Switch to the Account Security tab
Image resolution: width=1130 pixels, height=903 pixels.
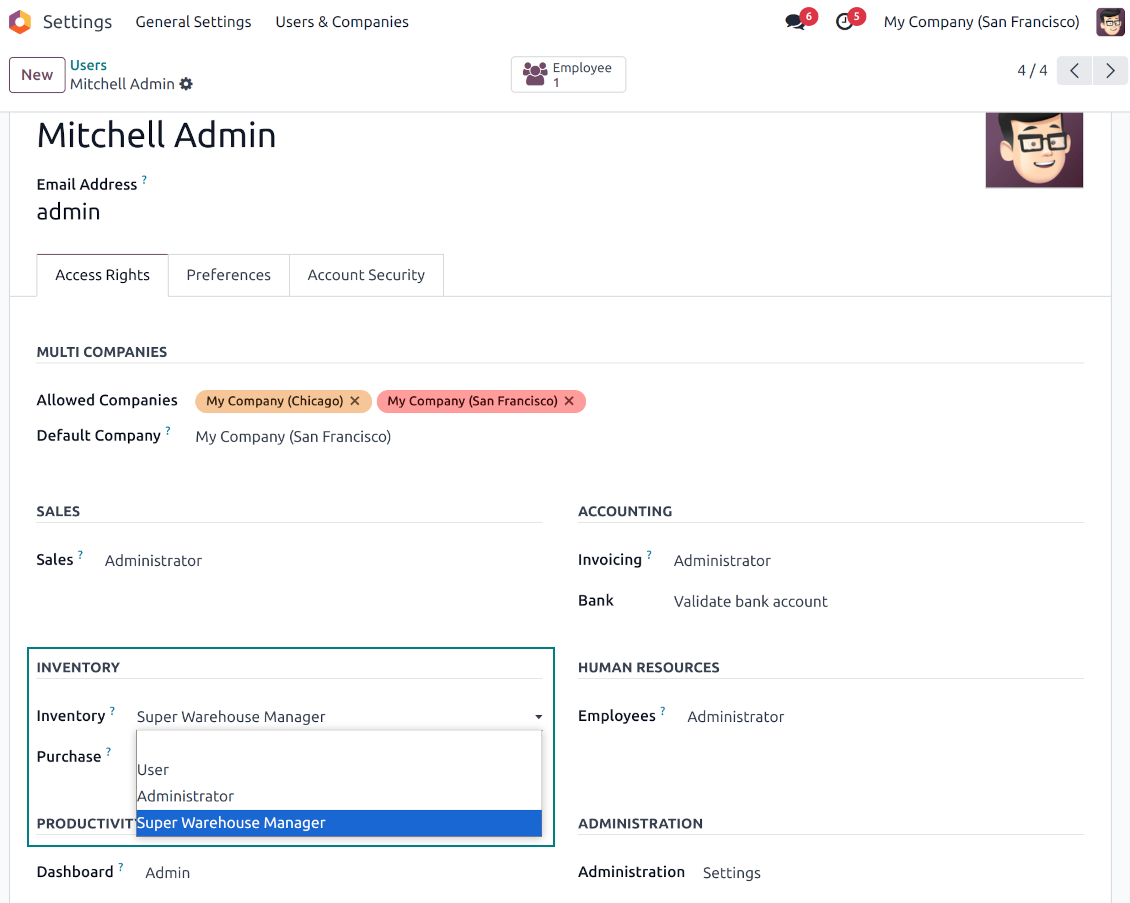tap(366, 275)
